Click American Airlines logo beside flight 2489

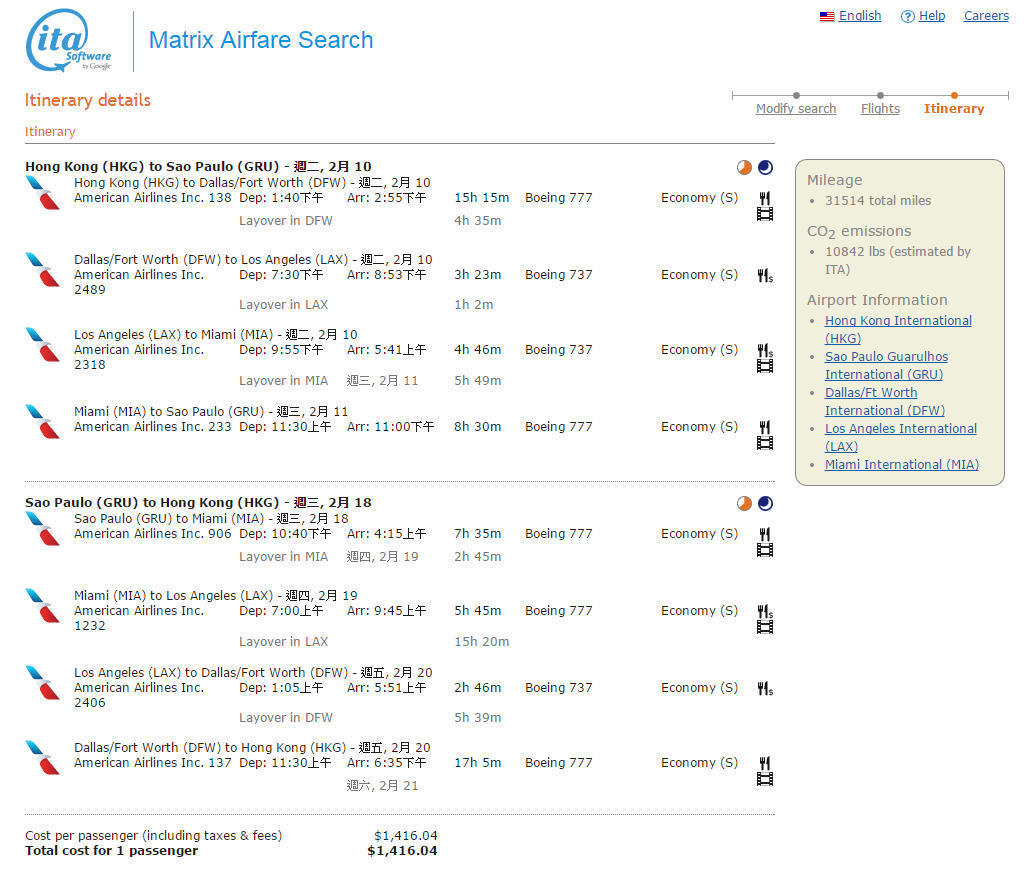(42, 268)
